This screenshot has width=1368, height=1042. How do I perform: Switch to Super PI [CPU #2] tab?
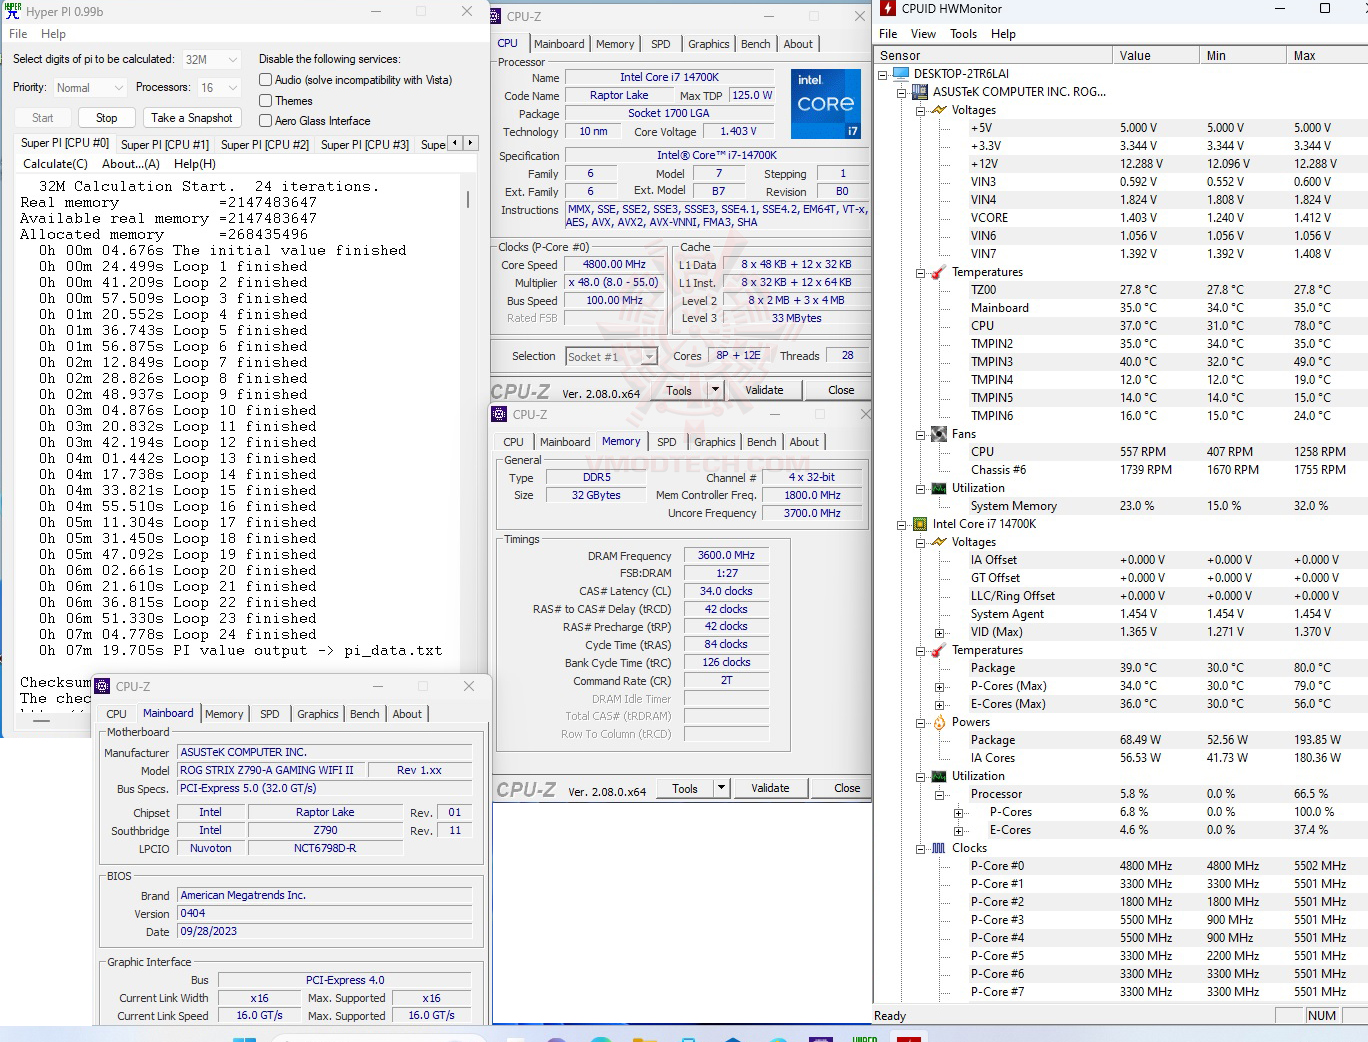click(265, 145)
